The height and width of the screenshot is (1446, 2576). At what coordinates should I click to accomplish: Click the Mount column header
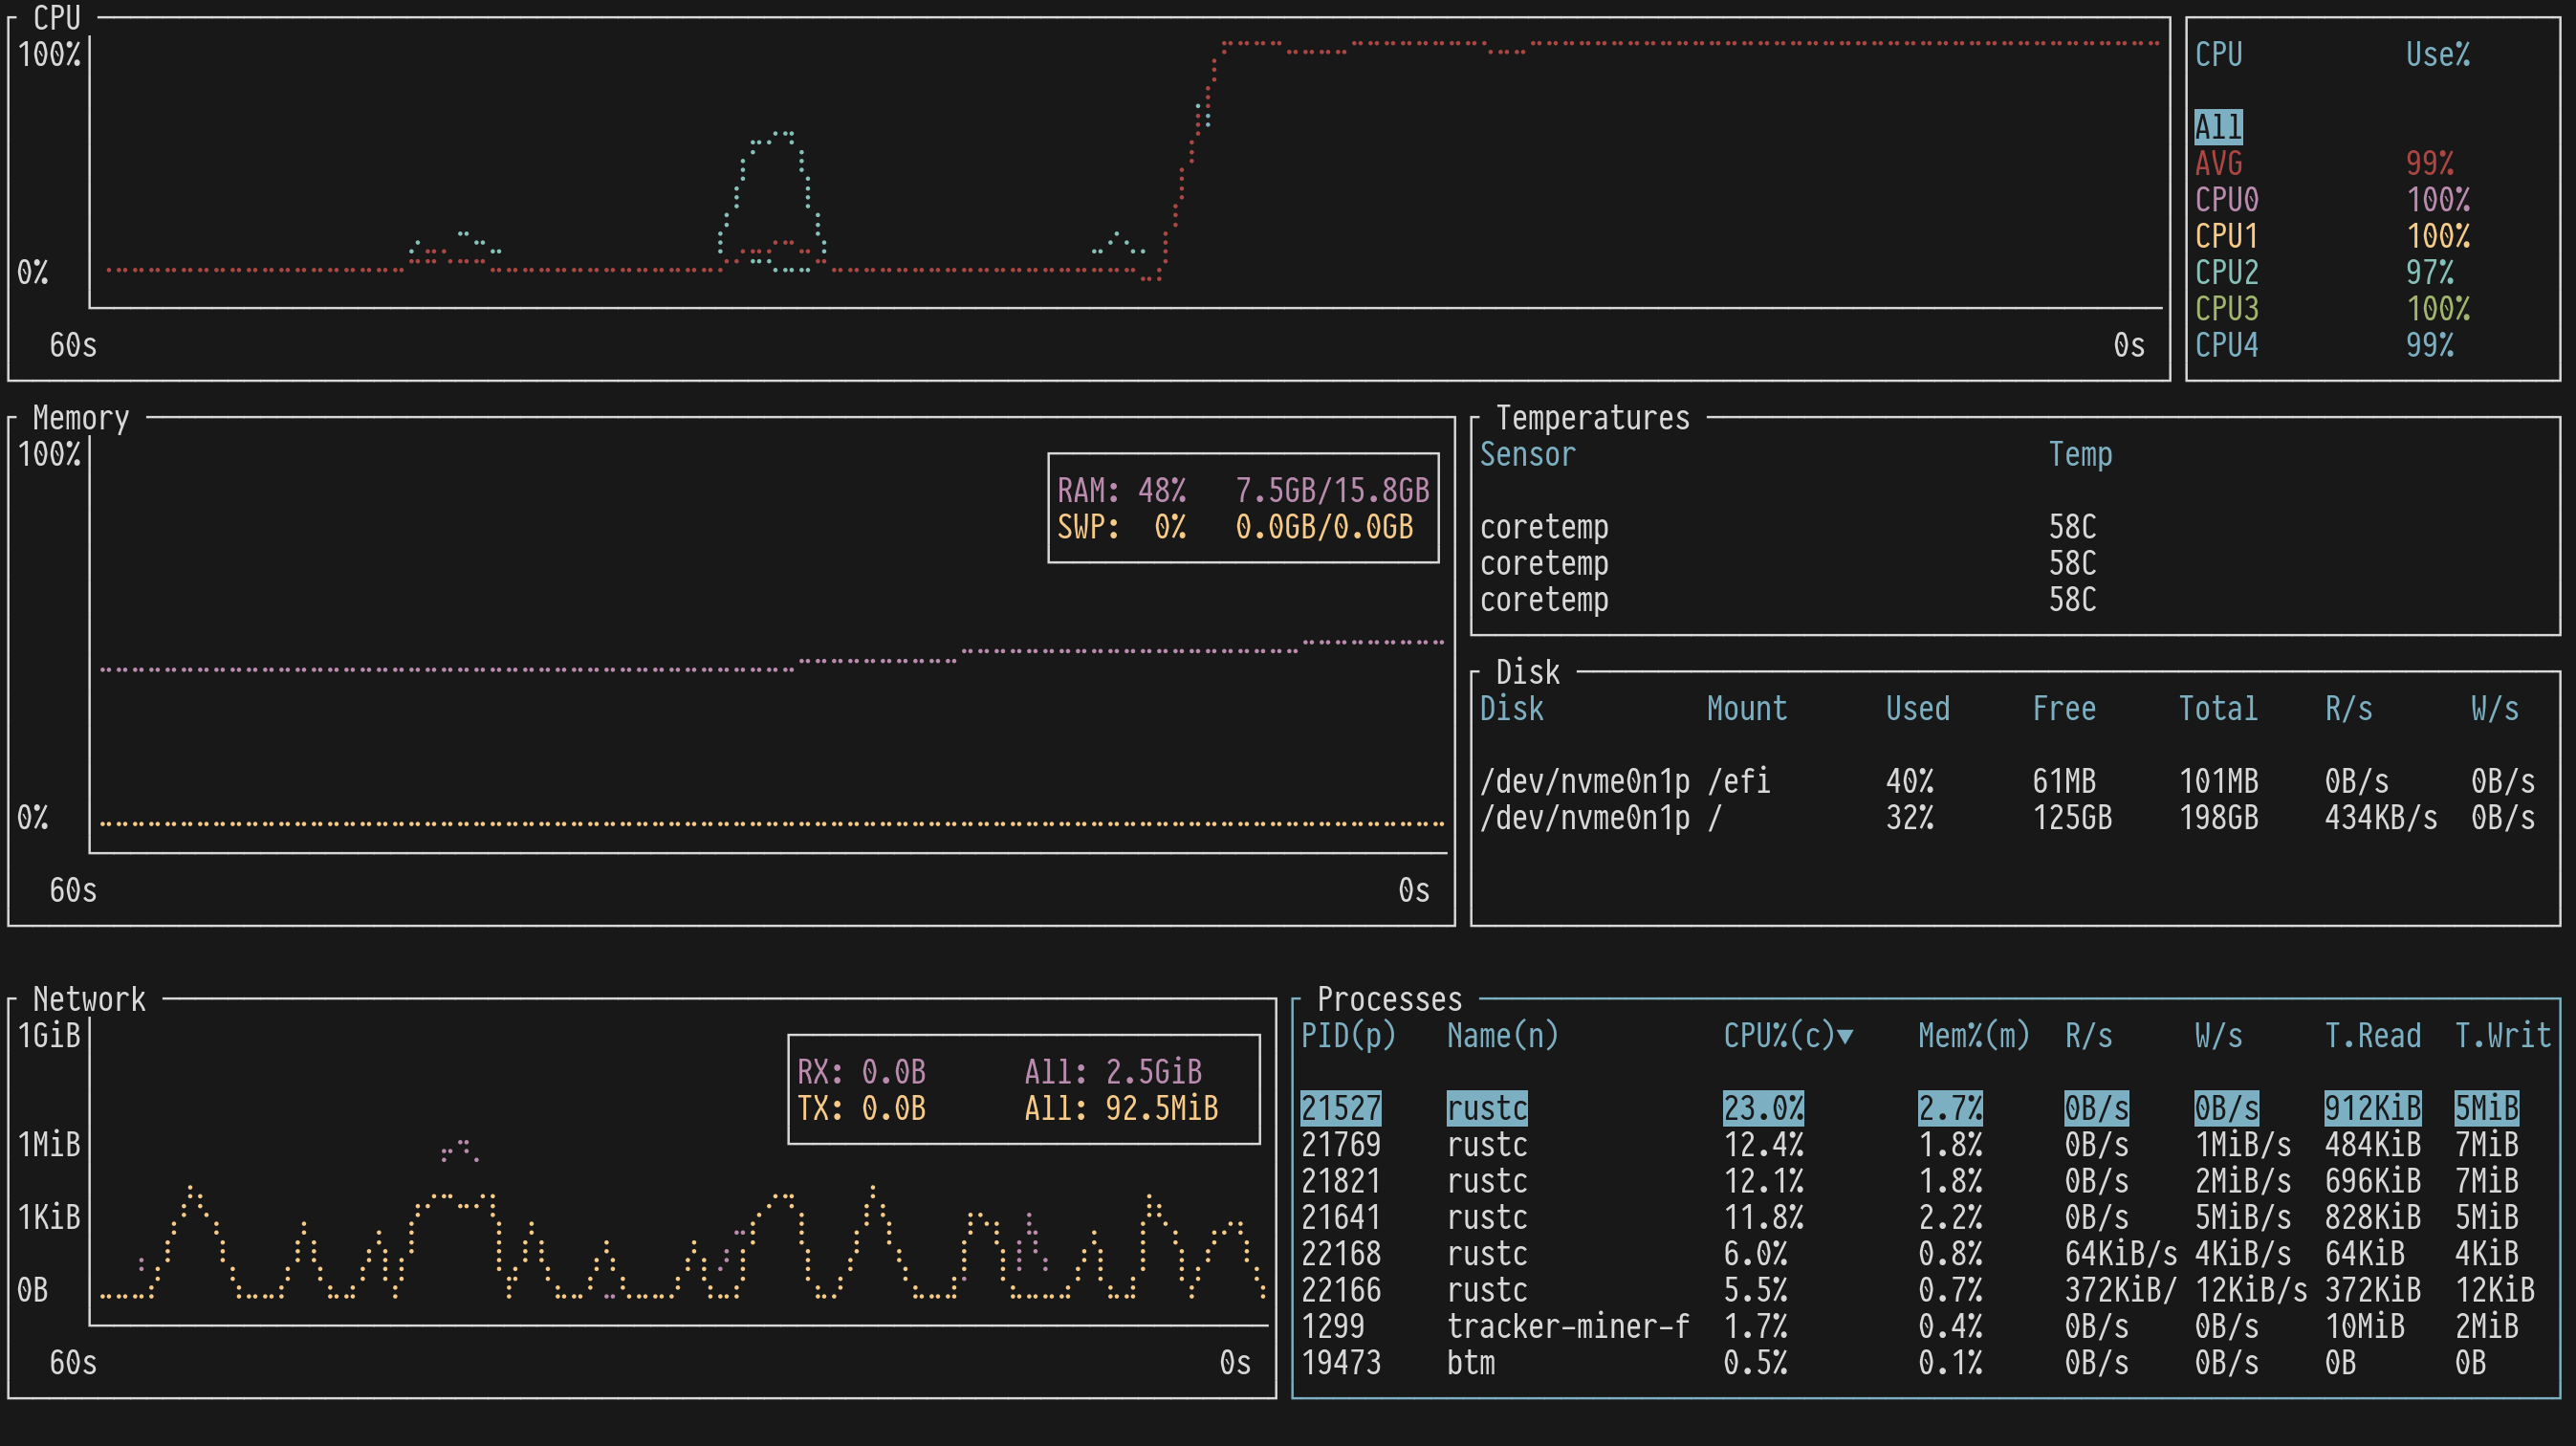coord(1746,708)
